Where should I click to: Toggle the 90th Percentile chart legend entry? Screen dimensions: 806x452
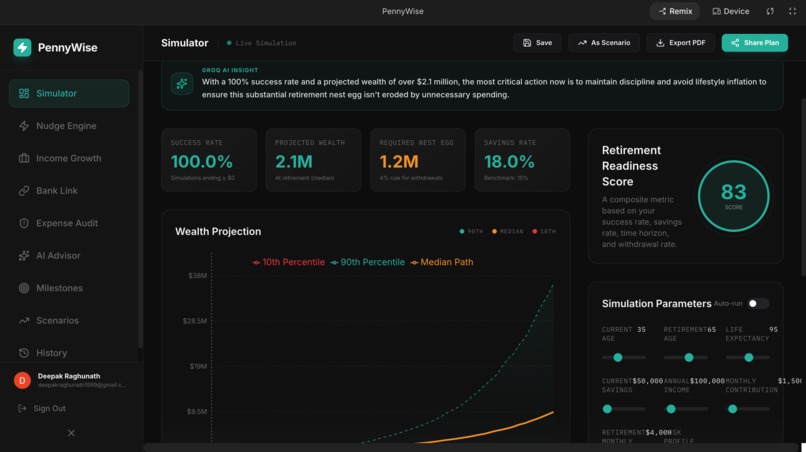(x=368, y=262)
